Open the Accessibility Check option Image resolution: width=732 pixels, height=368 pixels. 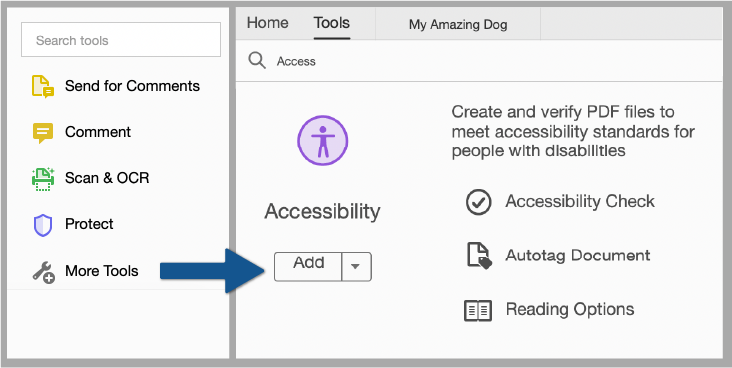pyautogui.click(x=560, y=202)
